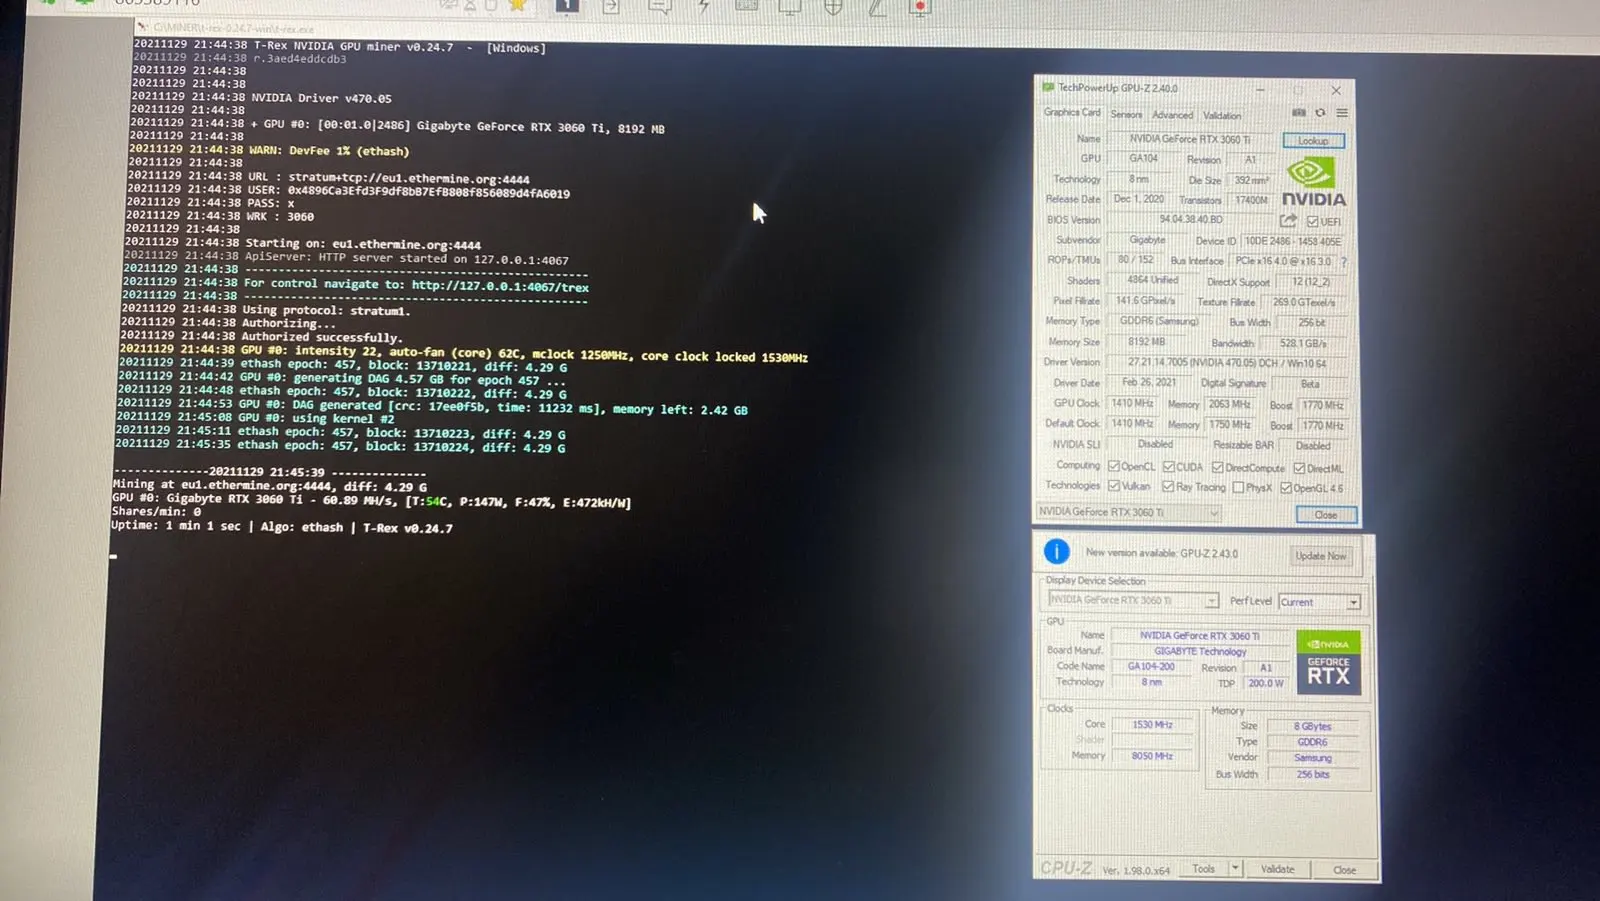Click the Release Date value Dec 1, 2020

click(x=1139, y=199)
